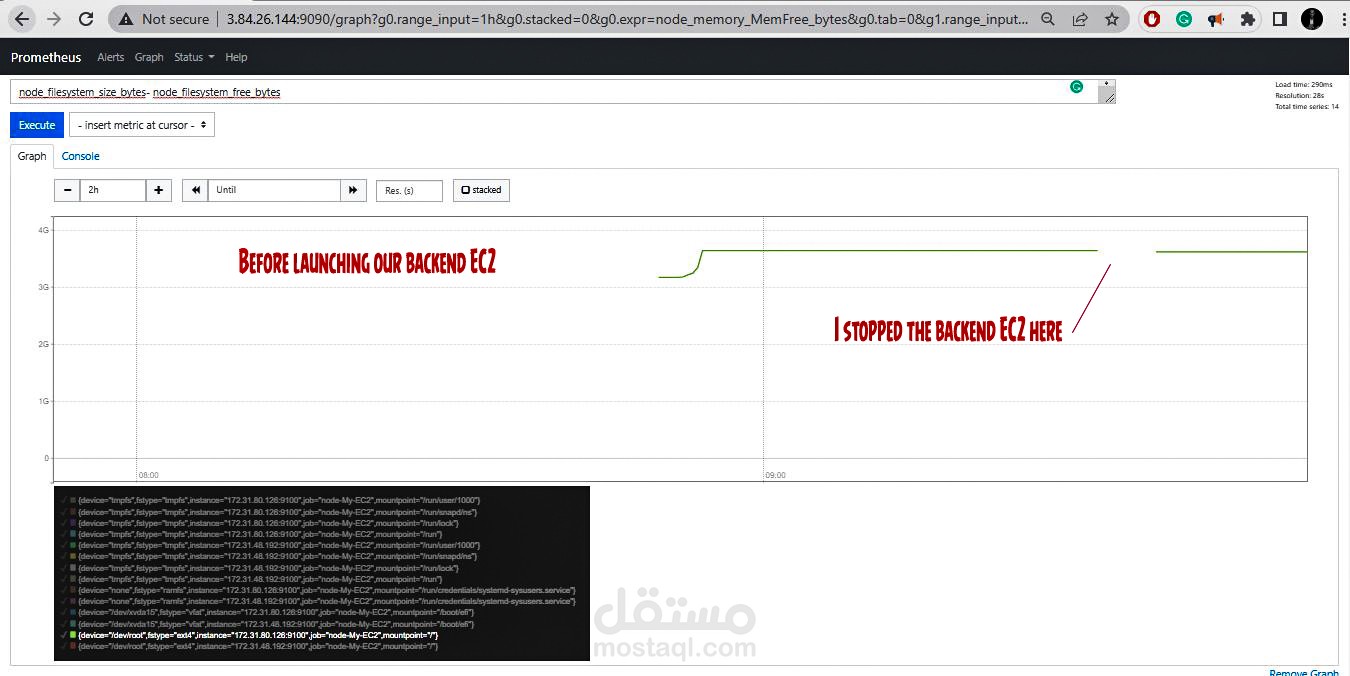Screen dimensions: 1350x676
Task: Click the Res. (s) resolution field
Action: coord(409,190)
